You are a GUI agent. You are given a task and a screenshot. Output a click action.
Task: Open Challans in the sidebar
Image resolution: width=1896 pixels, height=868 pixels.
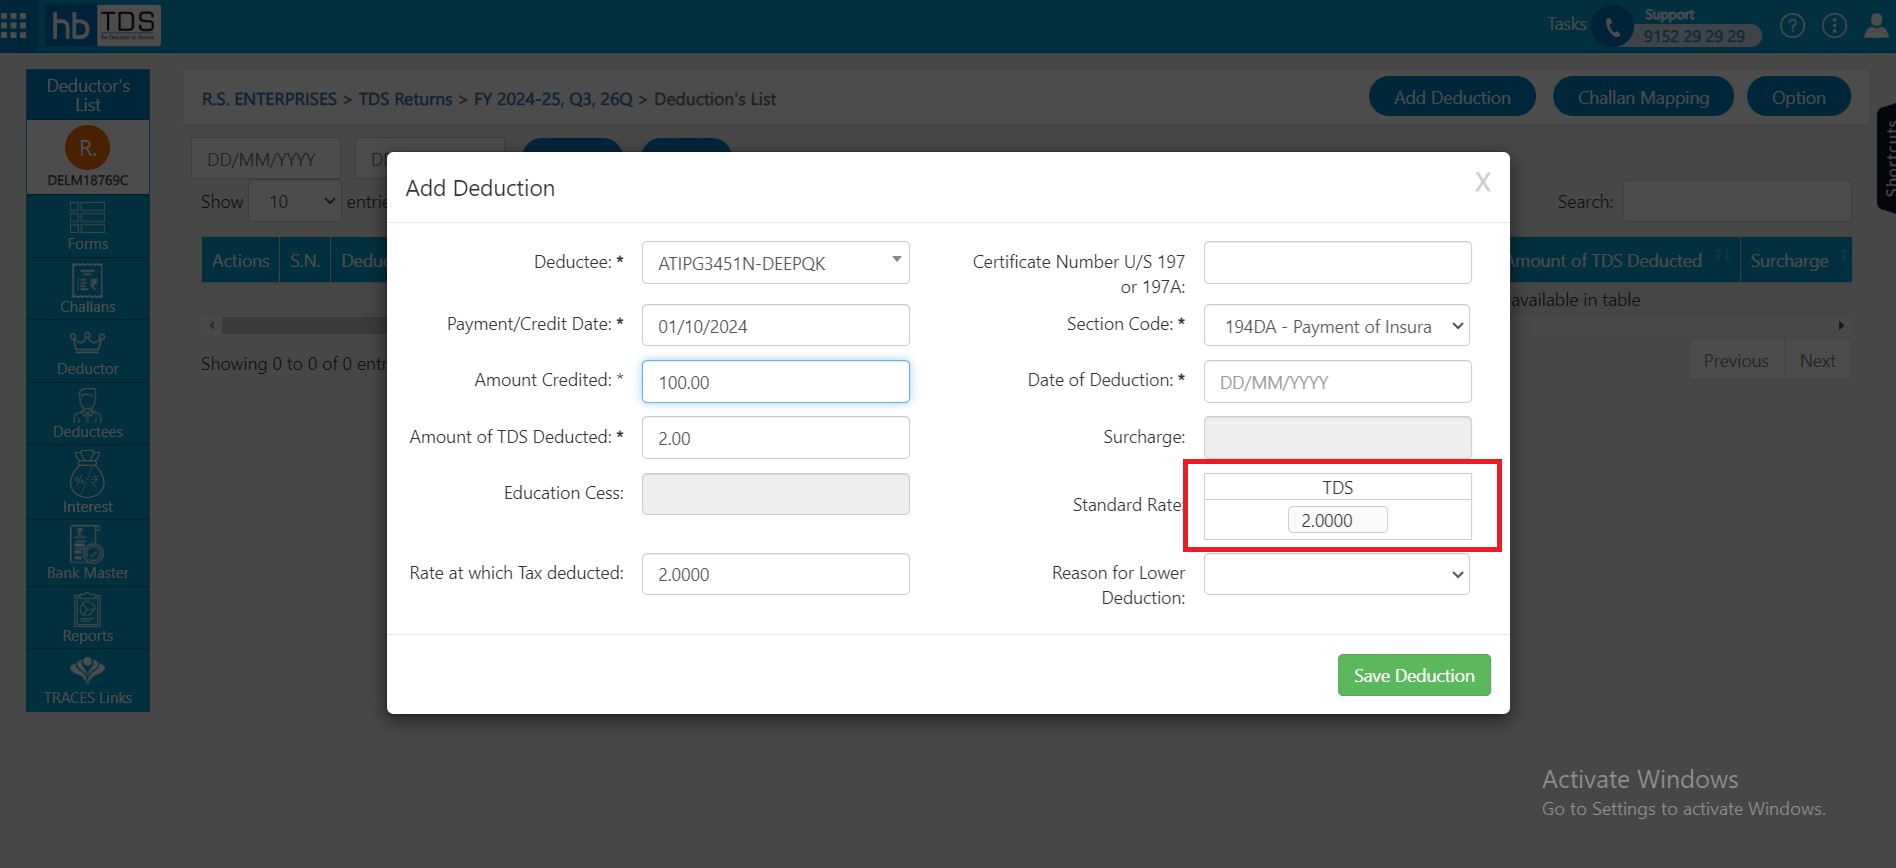pos(88,289)
